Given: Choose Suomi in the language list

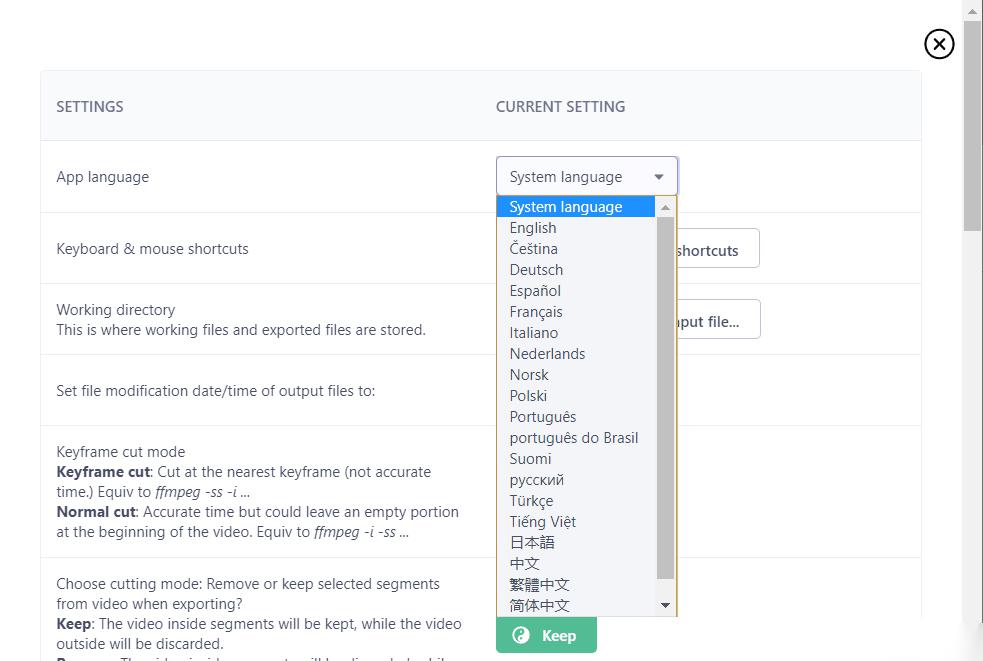Looking at the screenshot, I should [576, 458].
